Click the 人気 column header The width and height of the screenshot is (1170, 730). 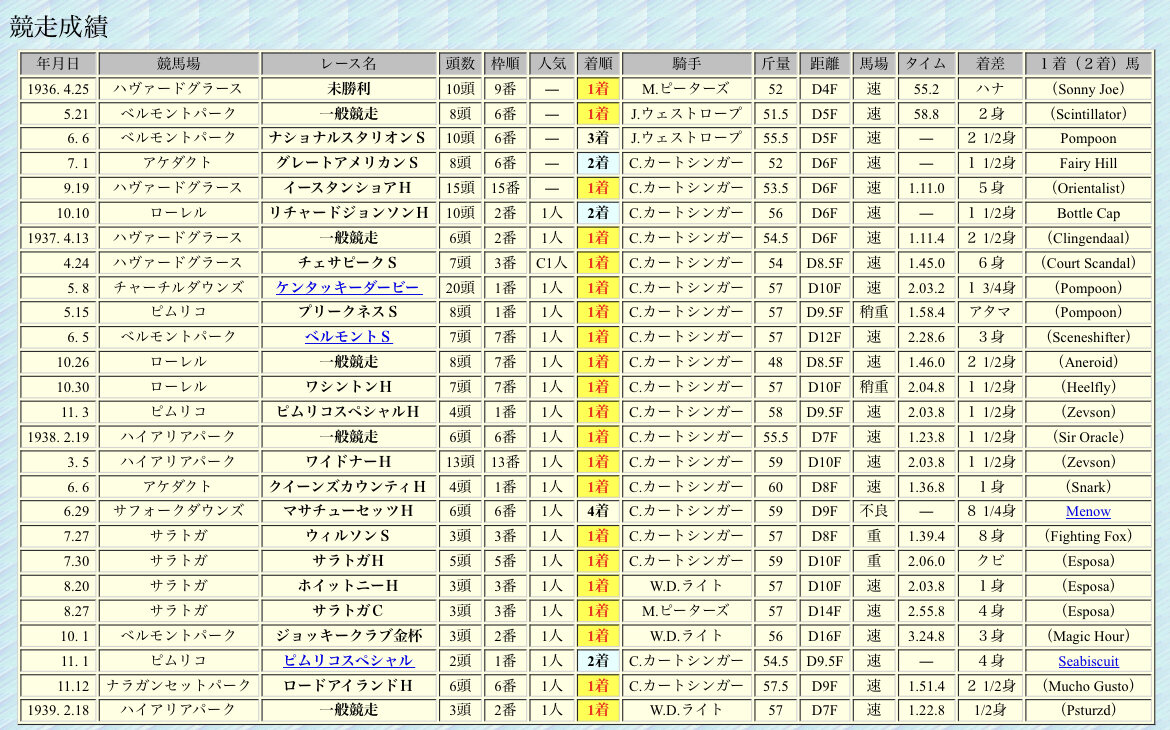pos(552,63)
